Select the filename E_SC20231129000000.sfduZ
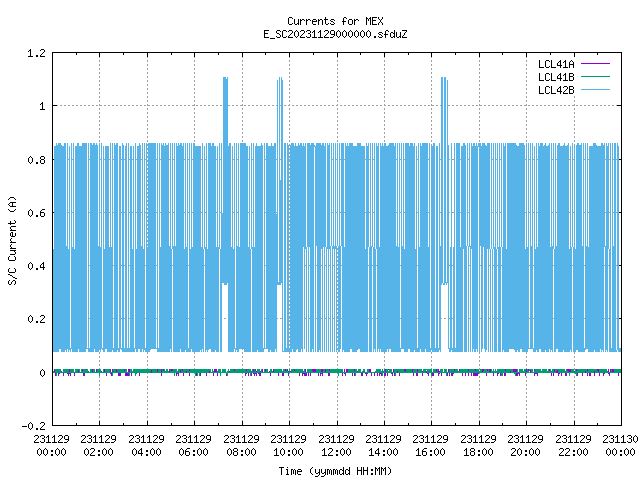 point(335,34)
